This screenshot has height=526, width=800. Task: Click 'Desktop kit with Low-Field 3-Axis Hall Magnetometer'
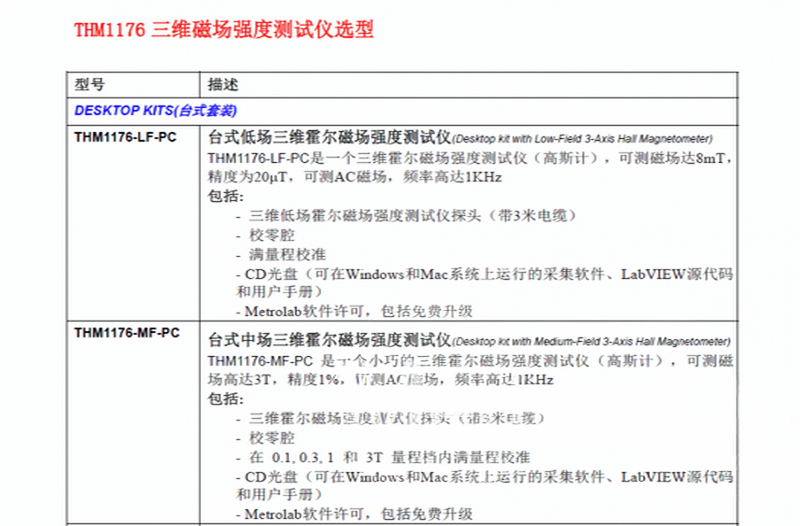[x=582, y=139]
